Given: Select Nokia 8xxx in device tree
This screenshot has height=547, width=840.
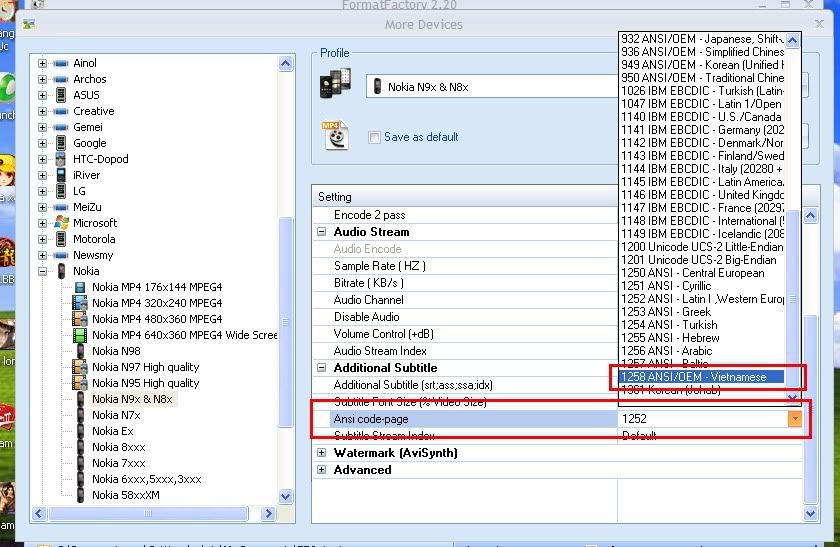Looking at the screenshot, I should [118, 447].
